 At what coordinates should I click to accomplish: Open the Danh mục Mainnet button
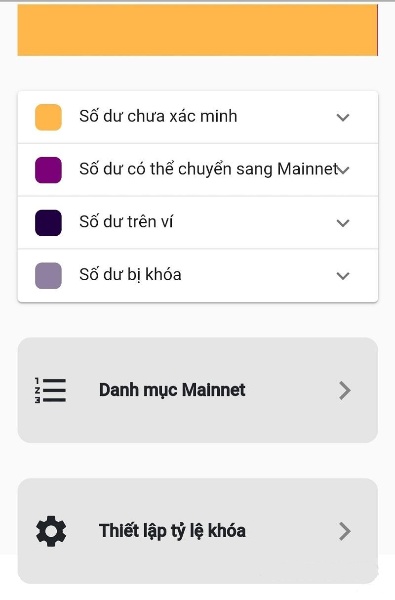pyautogui.click(x=198, y=390)
